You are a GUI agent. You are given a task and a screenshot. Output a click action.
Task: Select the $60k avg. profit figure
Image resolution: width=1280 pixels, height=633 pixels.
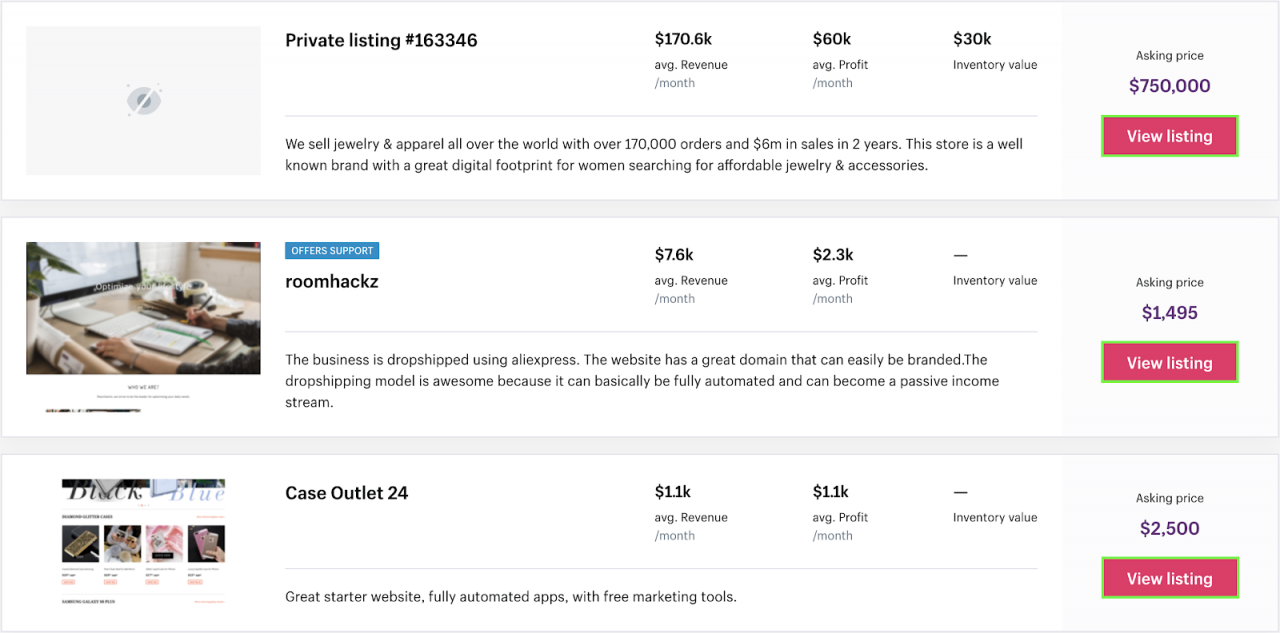coord(831,40)
